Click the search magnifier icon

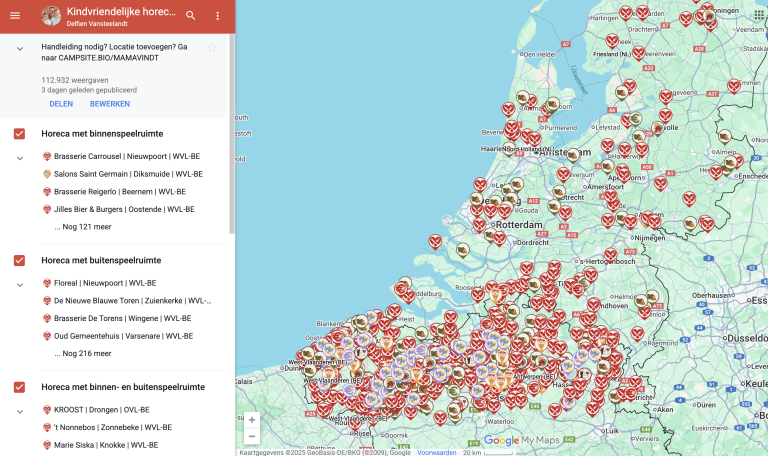(x=191, y=16)
